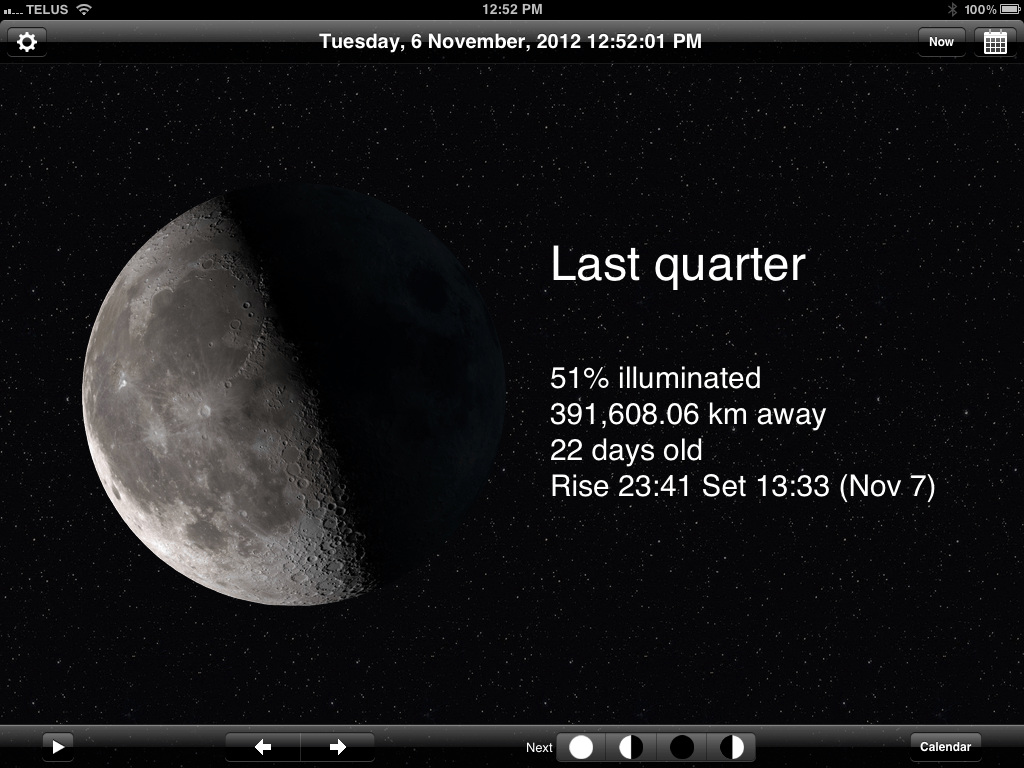Jump to next right-lit half moon icon
This screenshot has height=768, width=1024.
732,747
